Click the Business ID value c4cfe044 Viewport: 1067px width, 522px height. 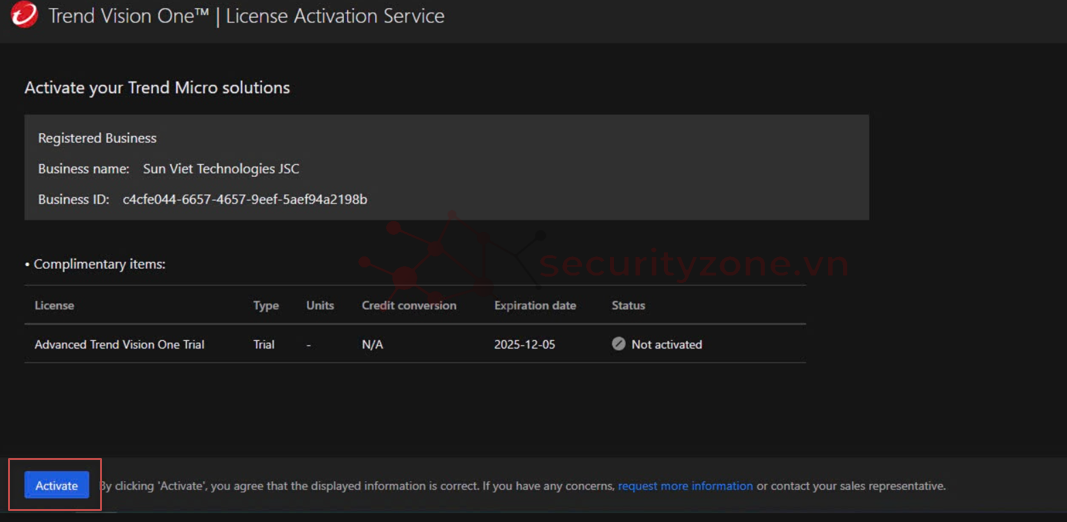[244, 199]
